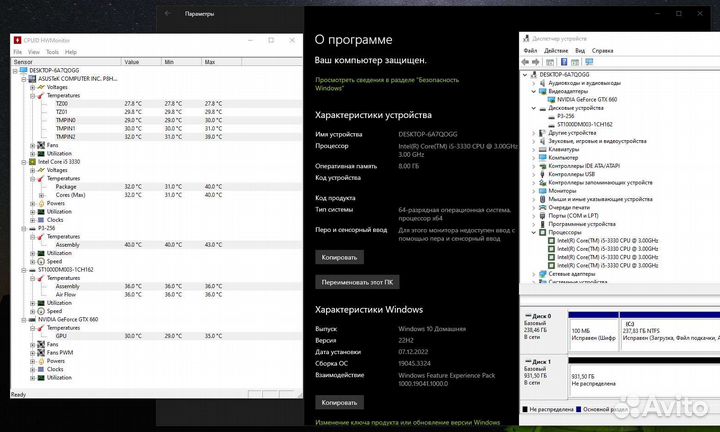The width and height of the screenshot is (720, 432).
Task: Select Диск 0 in Disk Management
Action: point(543,332)
